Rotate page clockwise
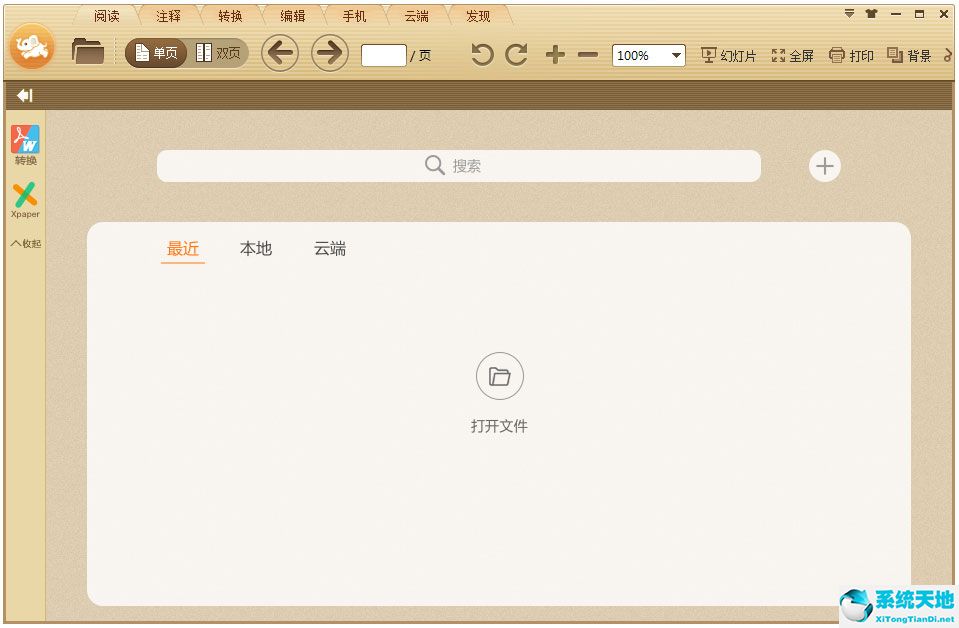The image size is (959, 628). click(x=516, y=55)
